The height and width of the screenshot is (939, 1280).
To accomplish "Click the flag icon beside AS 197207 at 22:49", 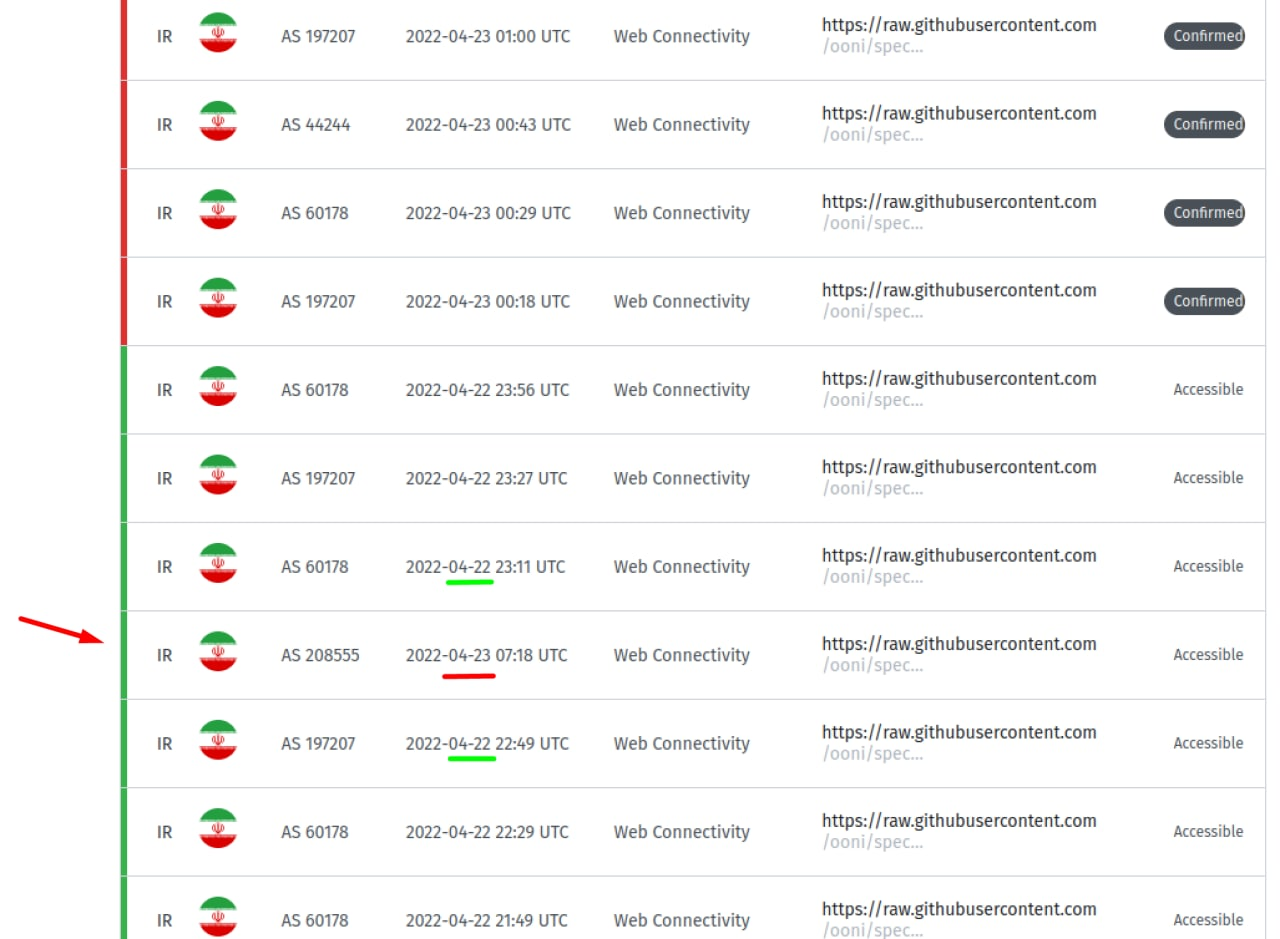I will [218, 743].
